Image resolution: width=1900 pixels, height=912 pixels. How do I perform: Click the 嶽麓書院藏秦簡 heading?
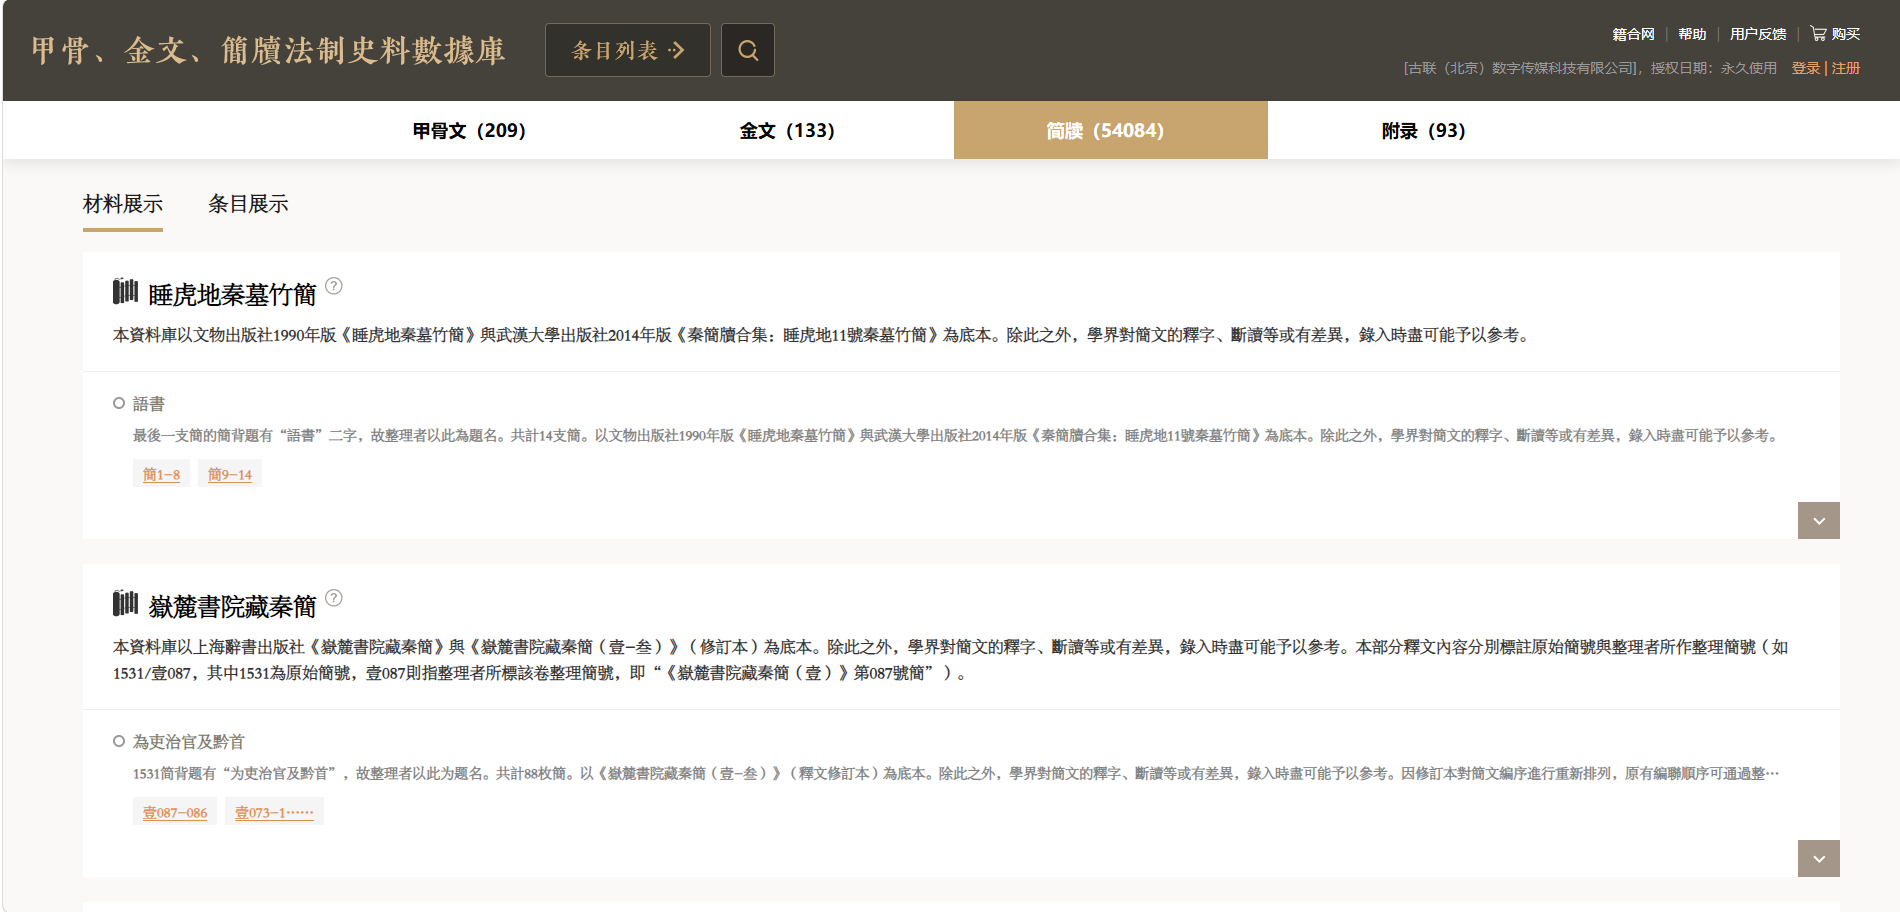pos(232,607)
